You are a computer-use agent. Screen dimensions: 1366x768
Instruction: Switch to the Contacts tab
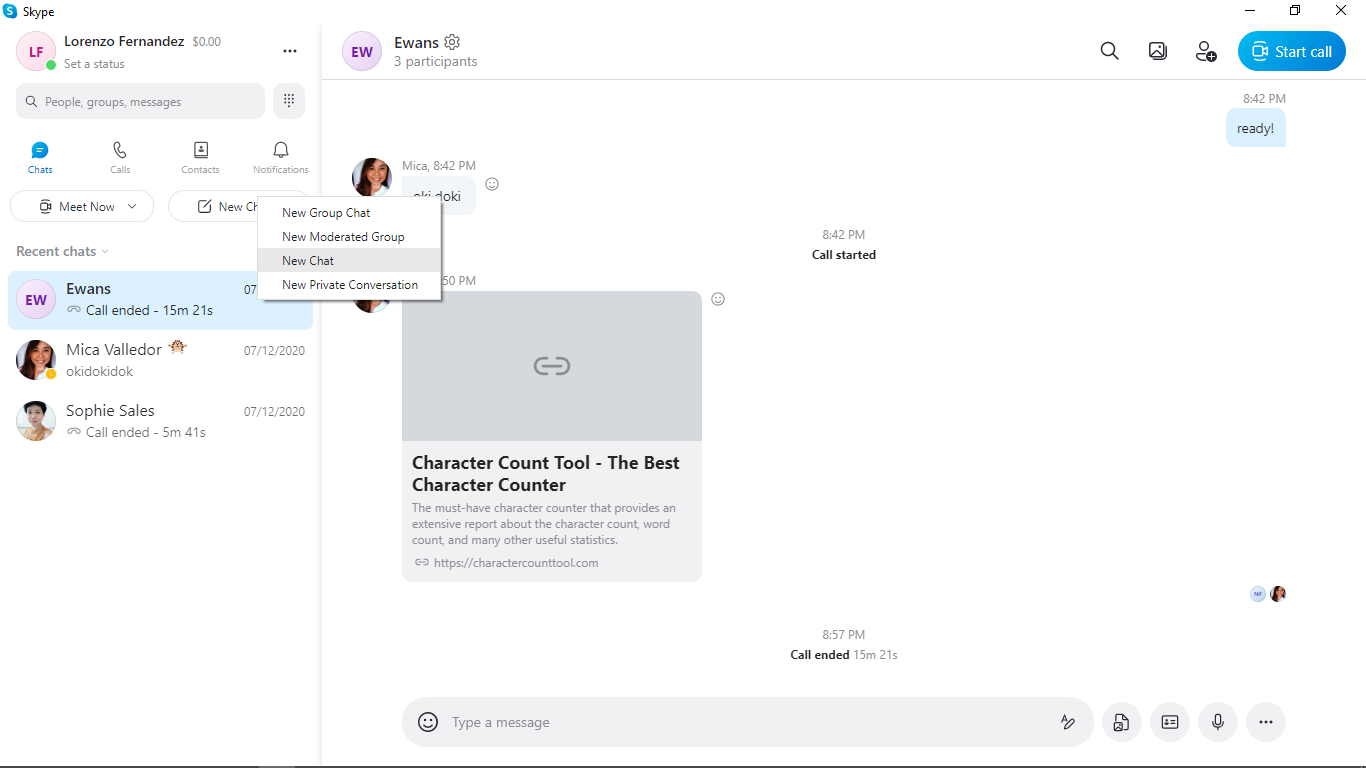[200, 158]
